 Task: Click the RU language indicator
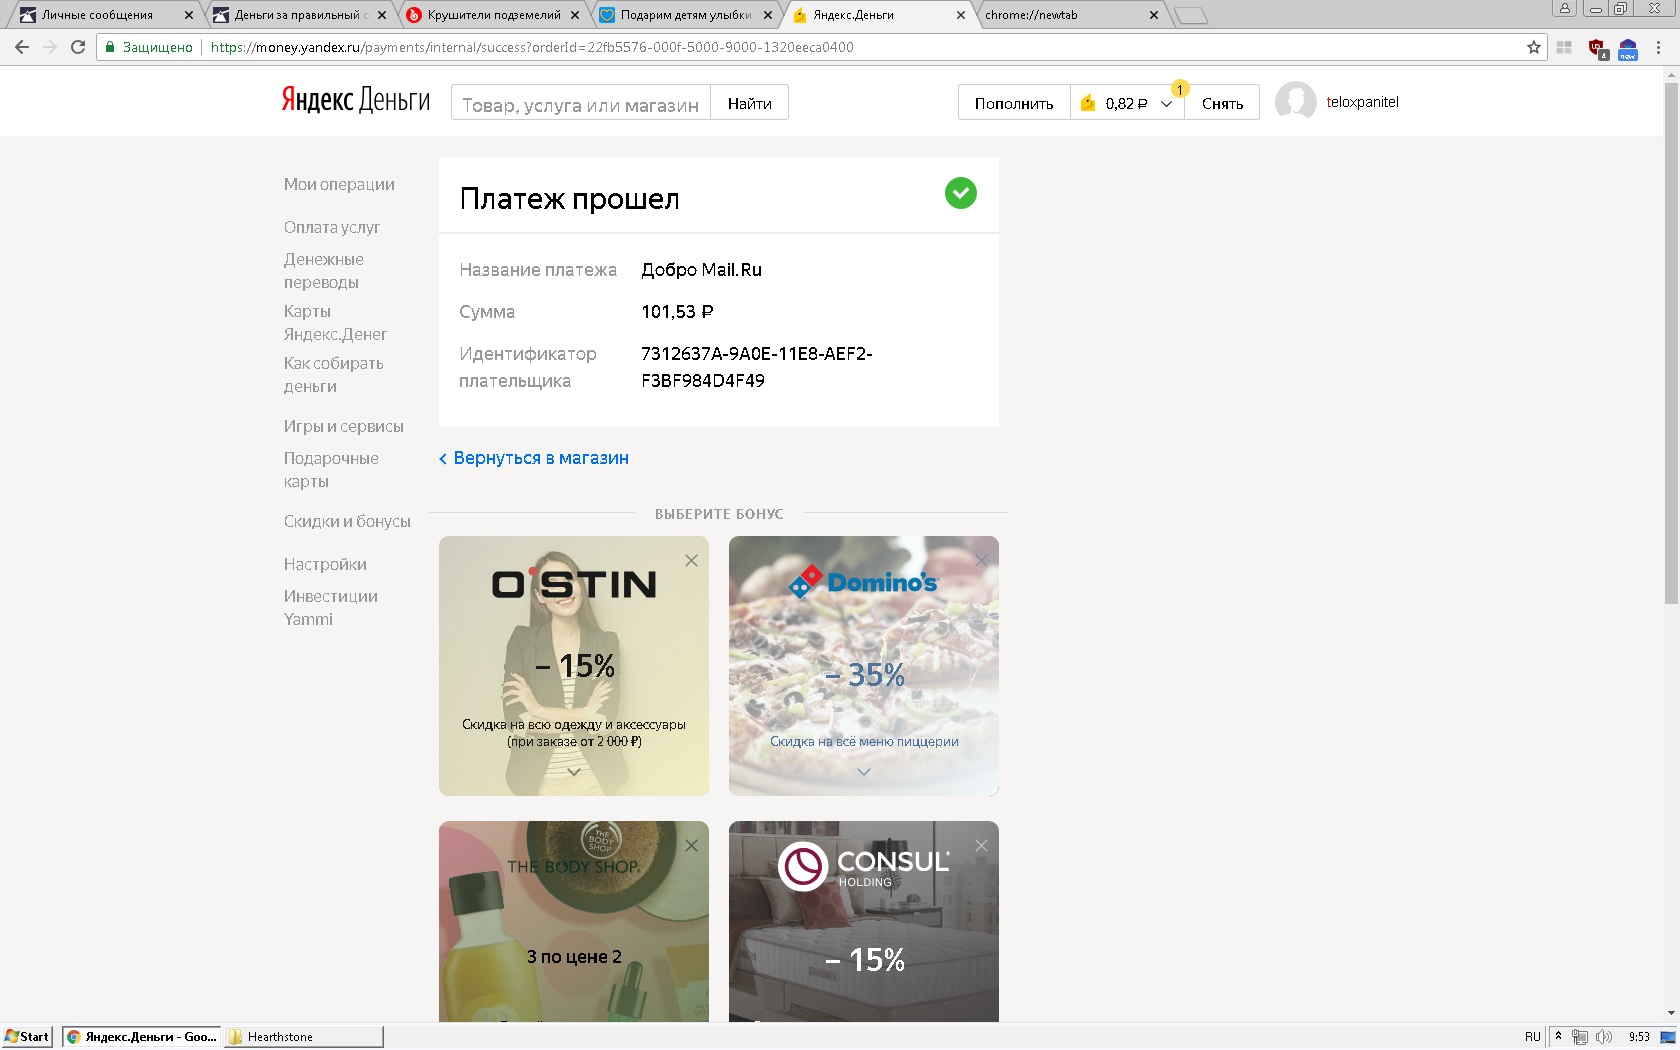1533,1037
